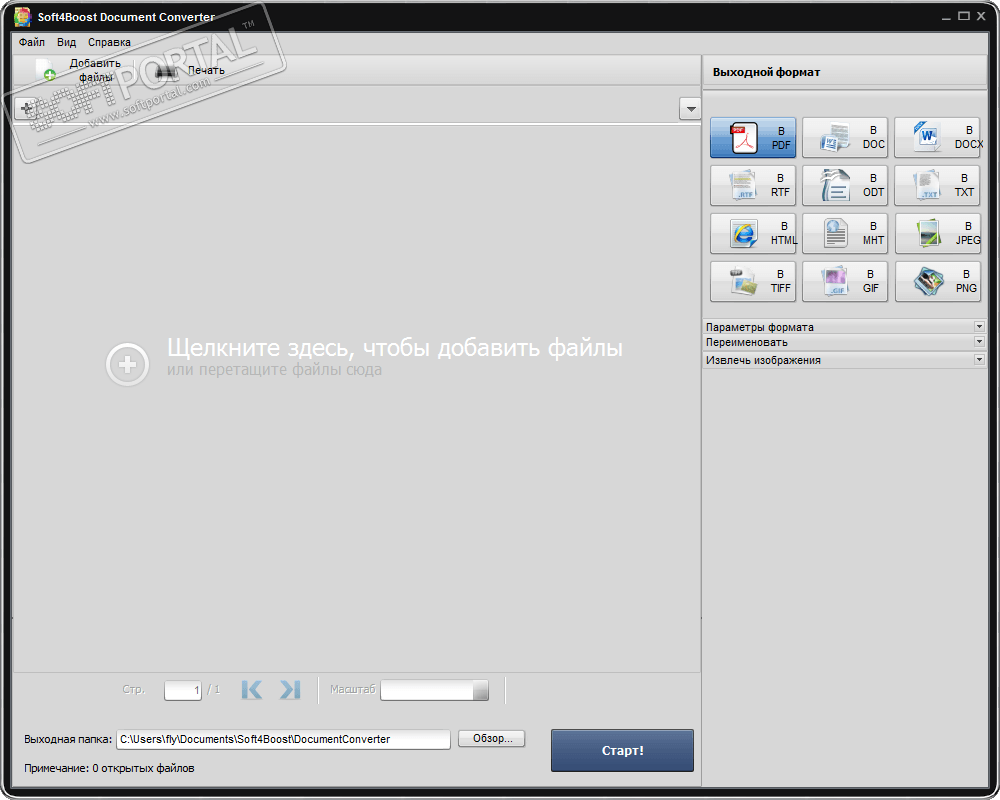Click the page number input field
This screenshot has height=800, width=1000.
tap(183, 690)
